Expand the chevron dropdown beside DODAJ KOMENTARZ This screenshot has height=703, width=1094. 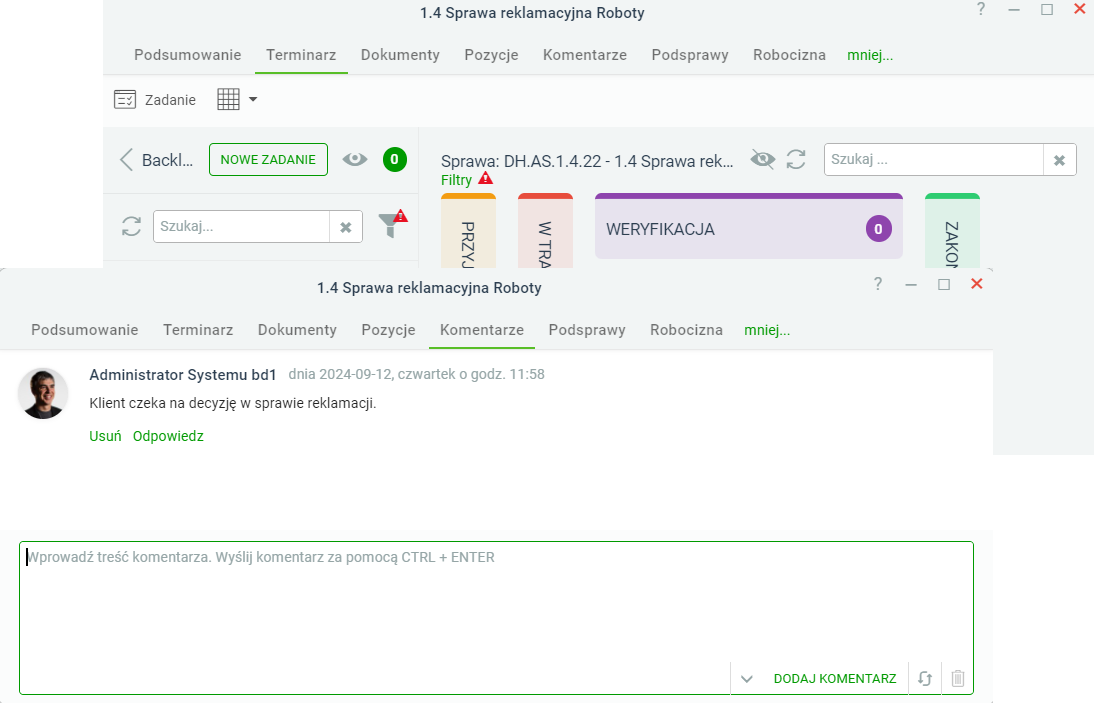click(747, 679)
